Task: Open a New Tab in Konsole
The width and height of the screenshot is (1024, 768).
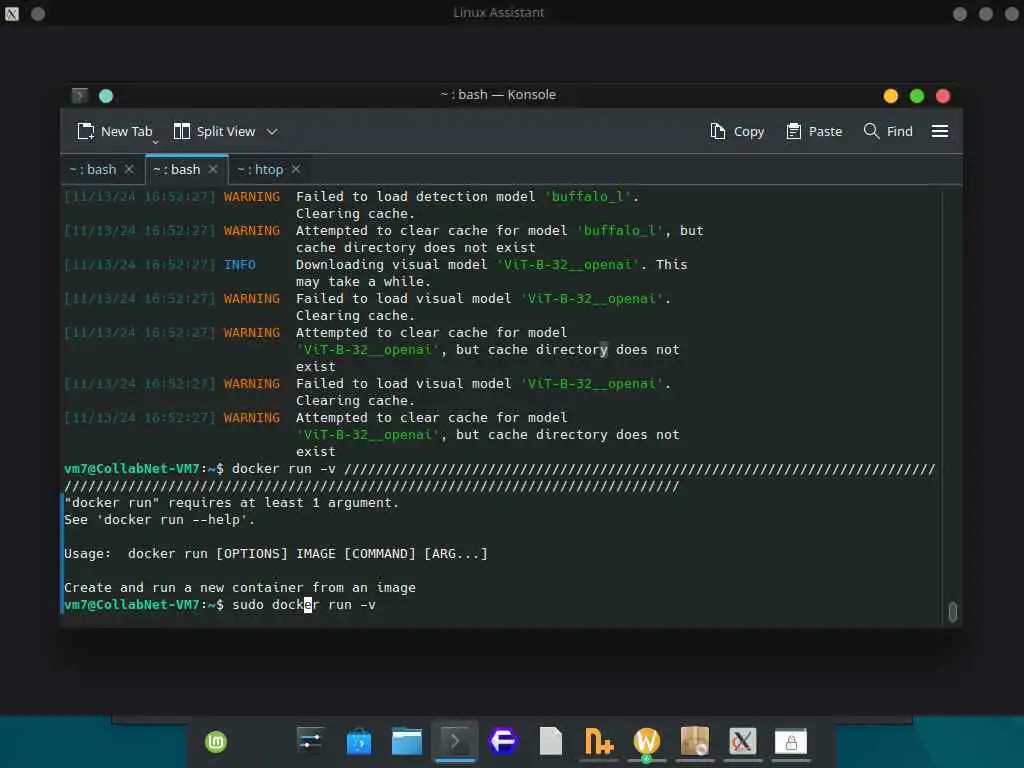Action: pyautogui.click(x=114, y=131)
